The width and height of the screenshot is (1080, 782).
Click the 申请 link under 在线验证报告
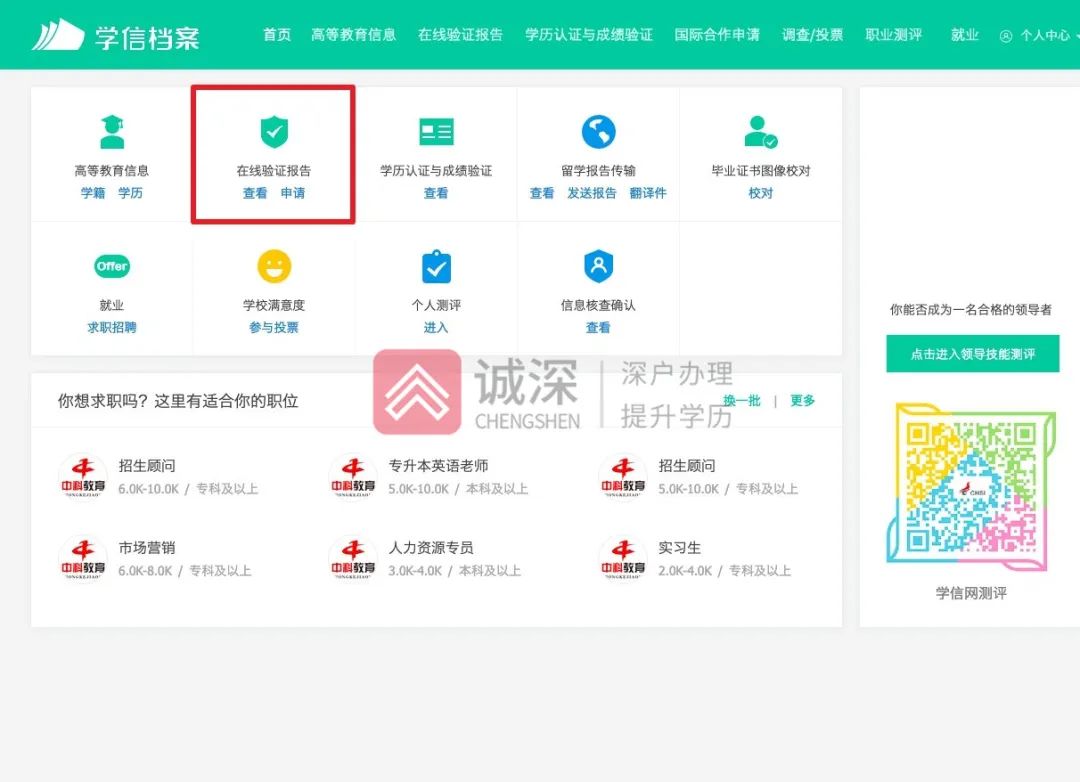tap(293, 193)
